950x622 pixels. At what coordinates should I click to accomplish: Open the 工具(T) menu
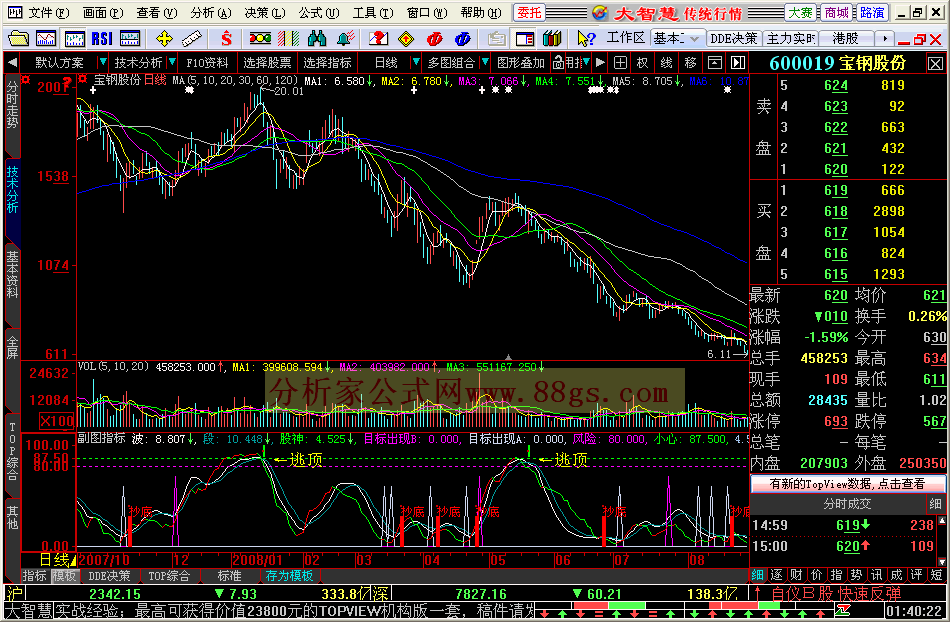coord(373,12)
